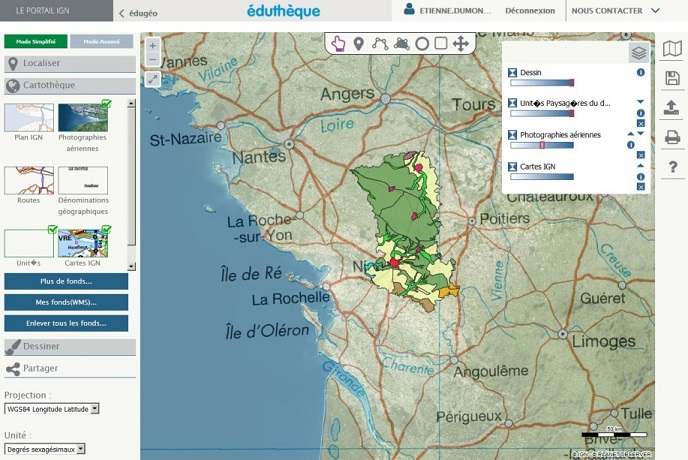Click Plus de fonds button
The width and height of the screenshot is (688, 460).
(x=66, y=281)
